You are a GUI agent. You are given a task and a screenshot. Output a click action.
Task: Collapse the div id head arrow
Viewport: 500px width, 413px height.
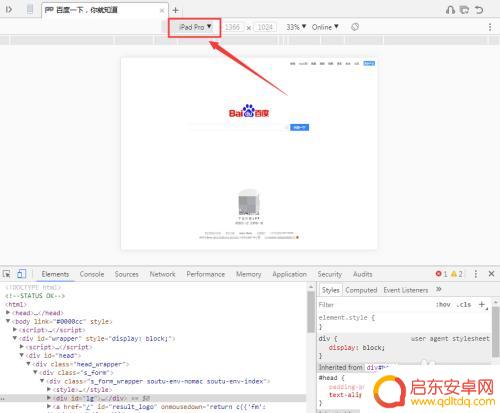point(22,355)
